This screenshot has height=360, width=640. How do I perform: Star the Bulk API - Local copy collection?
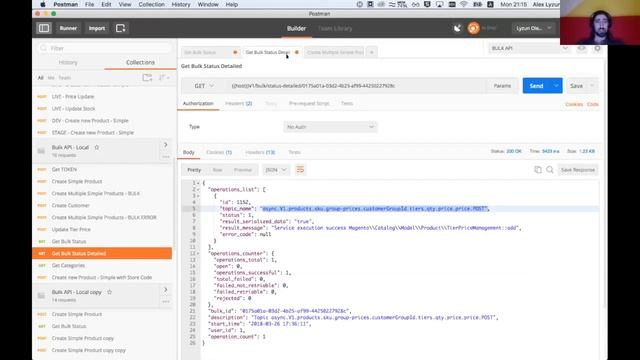click(109, 292)
